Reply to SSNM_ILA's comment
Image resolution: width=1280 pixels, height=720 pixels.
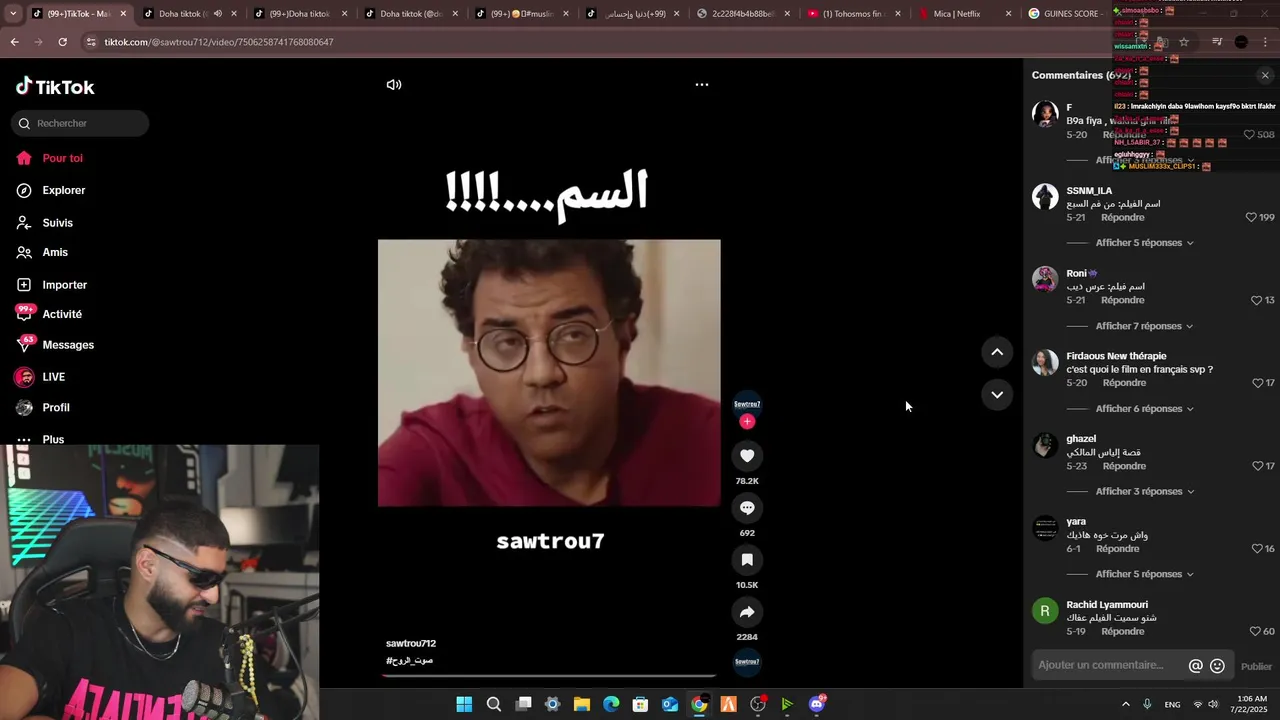pyautogui.click(x=1123, y=217)
